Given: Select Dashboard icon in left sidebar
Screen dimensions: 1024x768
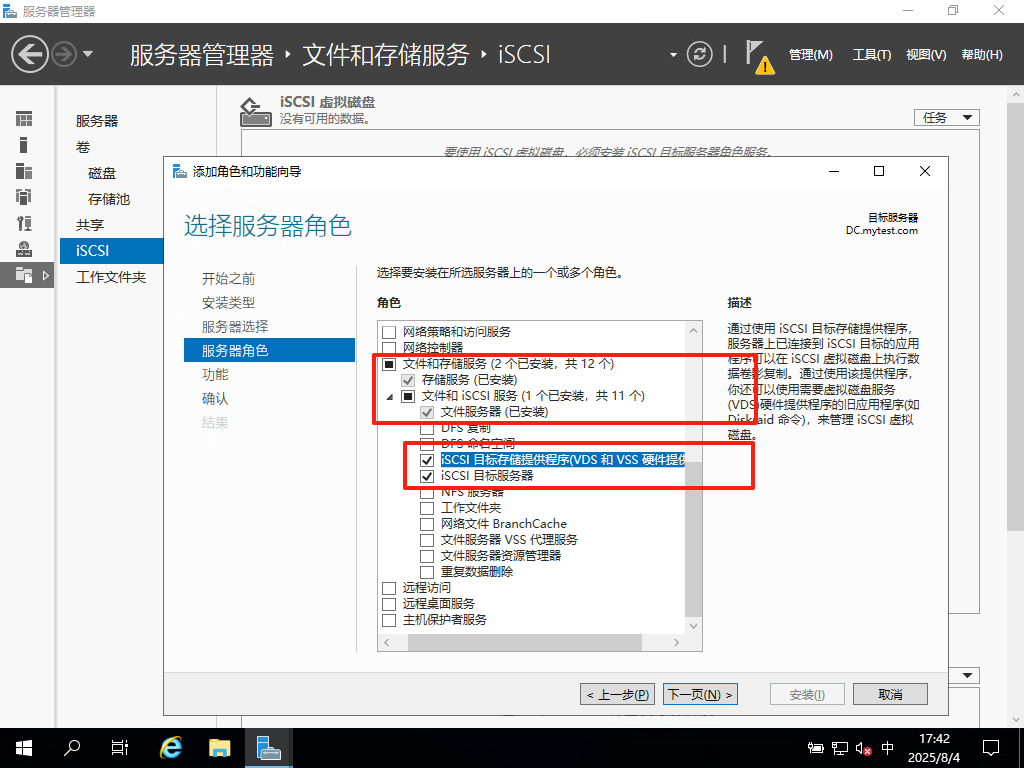Looking at the screenshot, I should click(24, 119).
